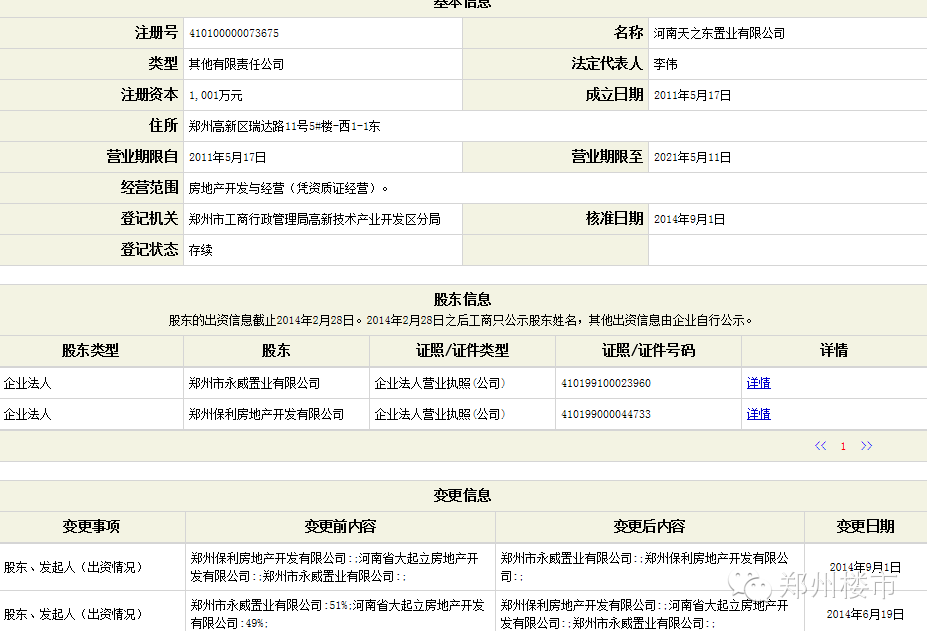Click the 营业期限自 date value

227,157
